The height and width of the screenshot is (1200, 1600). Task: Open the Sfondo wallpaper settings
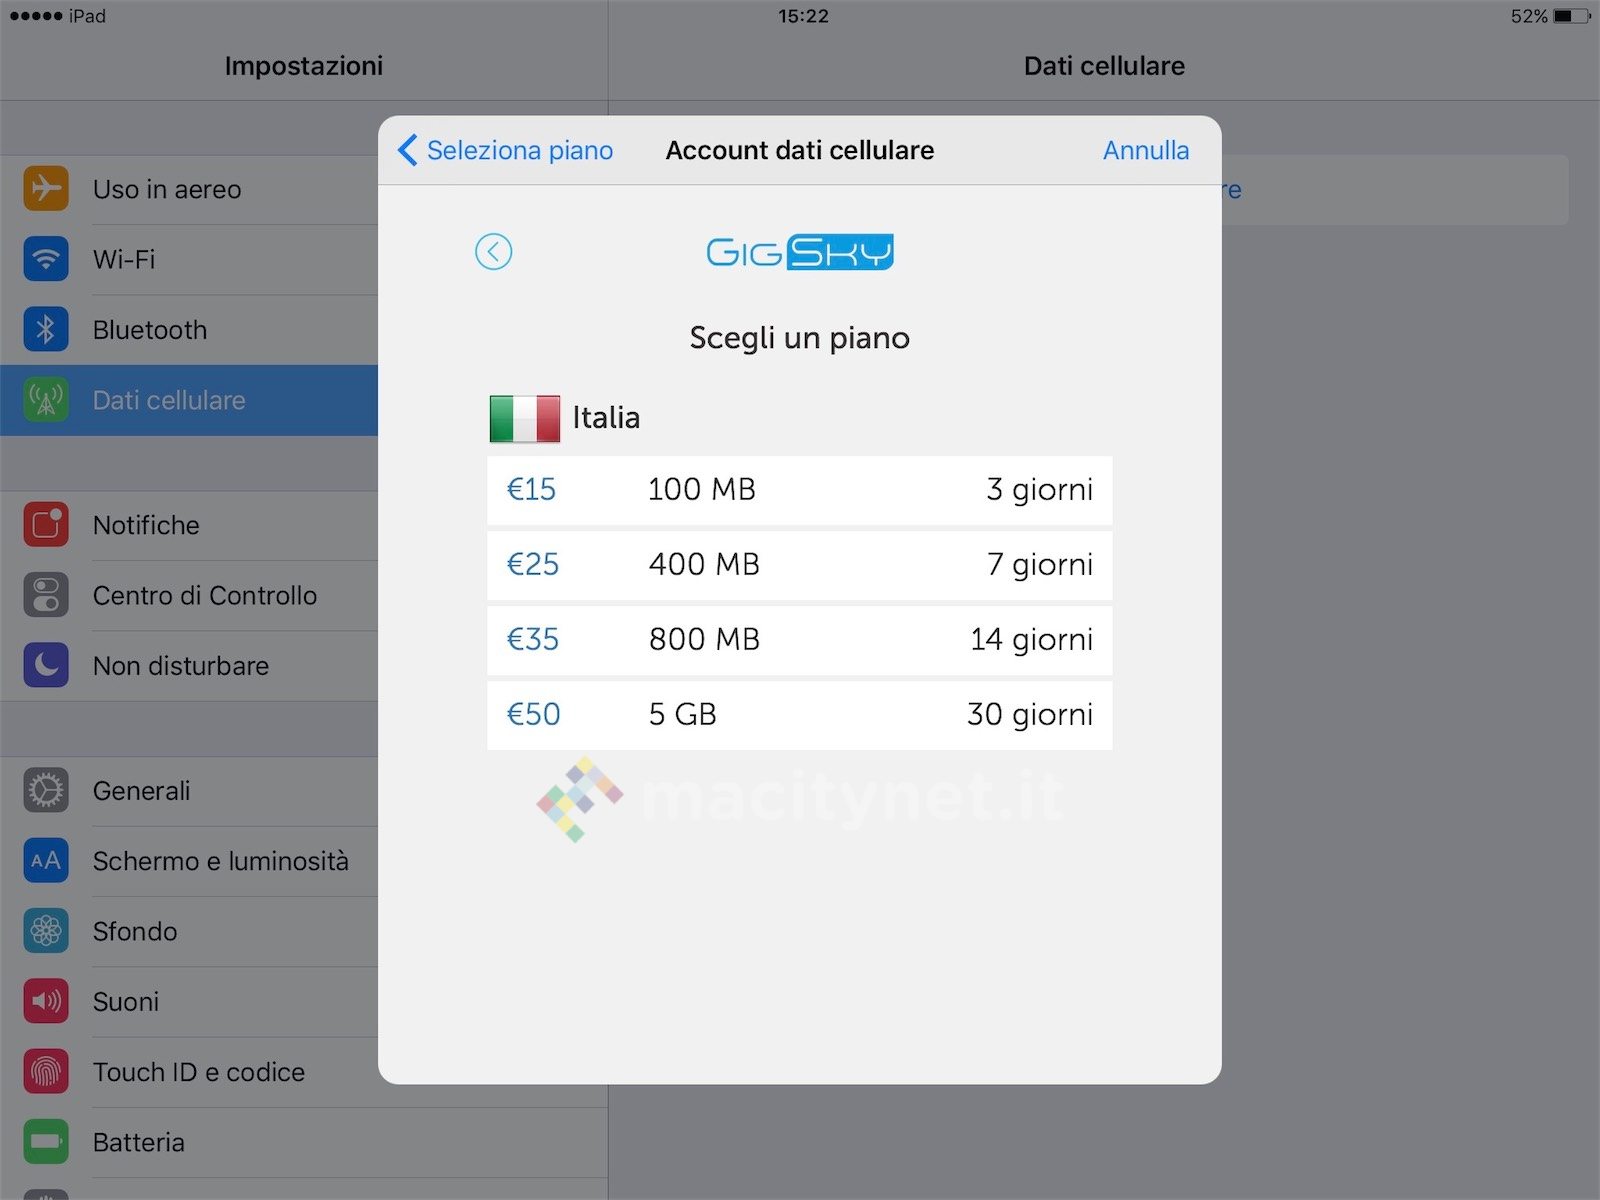(x=135, y=931)
